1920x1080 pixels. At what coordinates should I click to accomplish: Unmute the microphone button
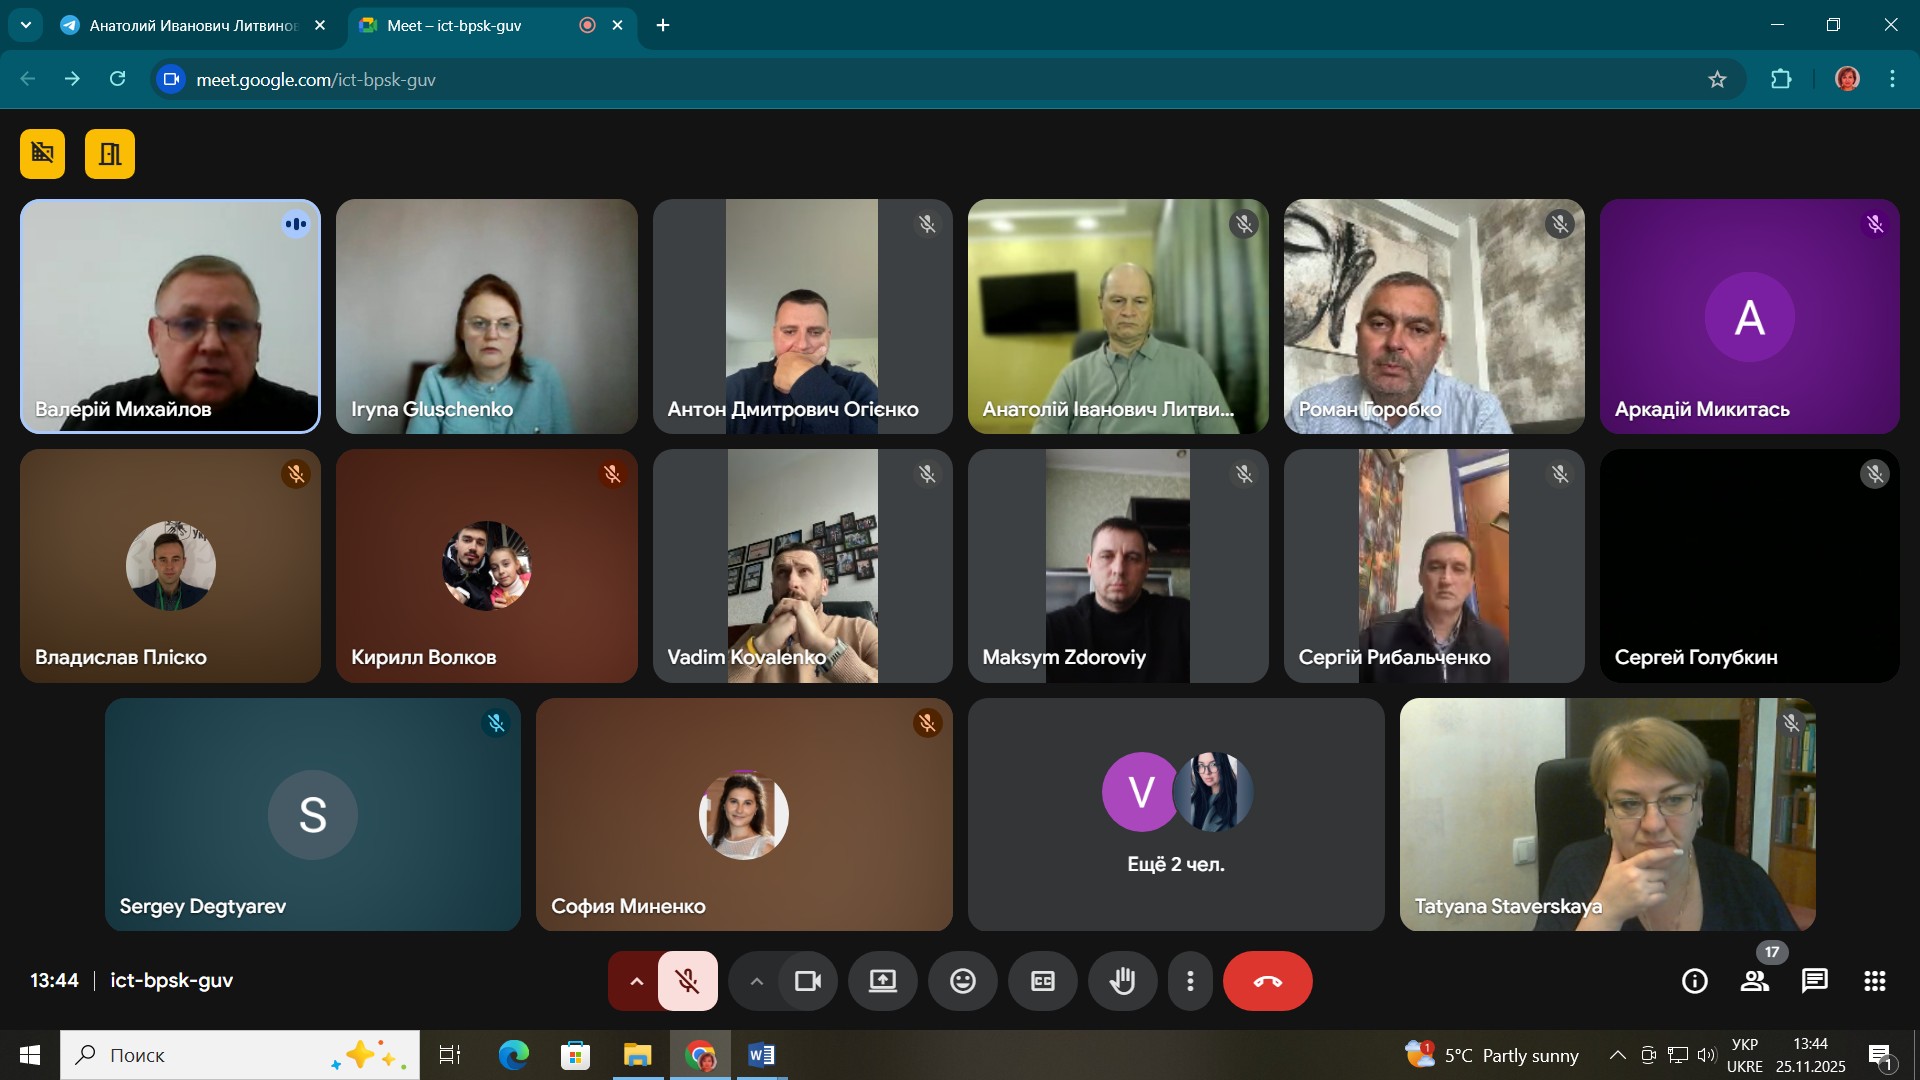(x=687, y=981)
